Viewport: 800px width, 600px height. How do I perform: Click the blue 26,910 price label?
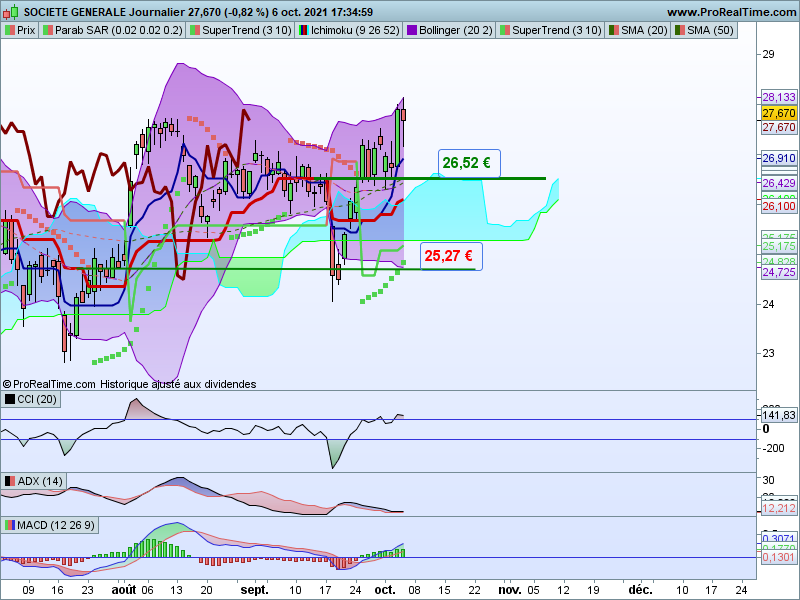779,158
